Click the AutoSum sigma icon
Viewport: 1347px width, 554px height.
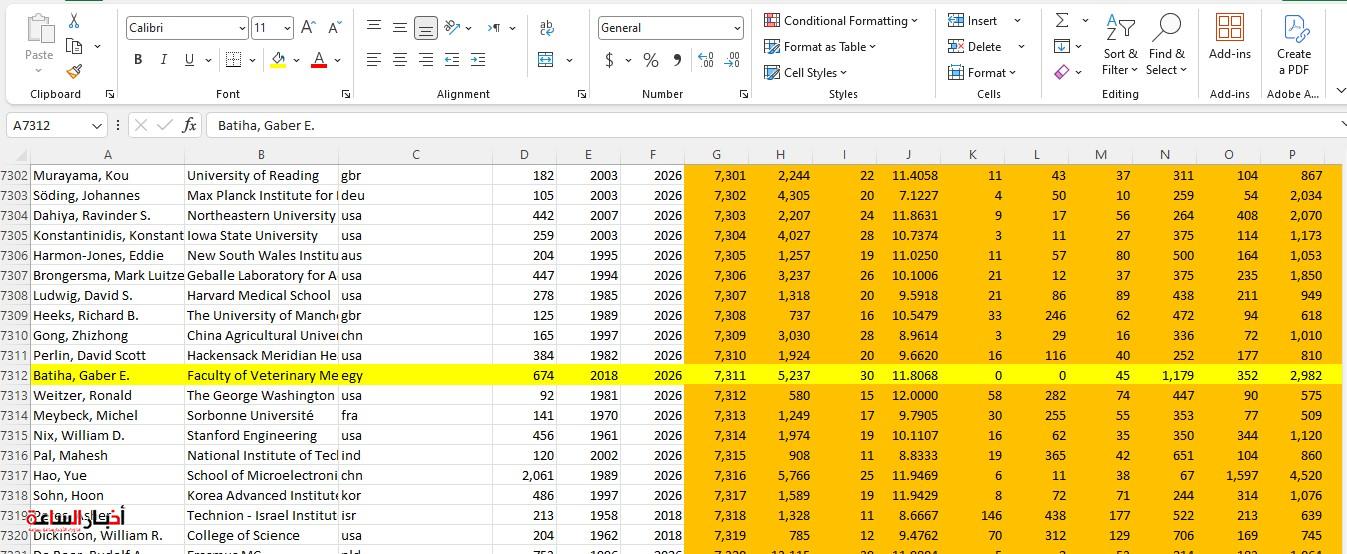pos(1062,20)
